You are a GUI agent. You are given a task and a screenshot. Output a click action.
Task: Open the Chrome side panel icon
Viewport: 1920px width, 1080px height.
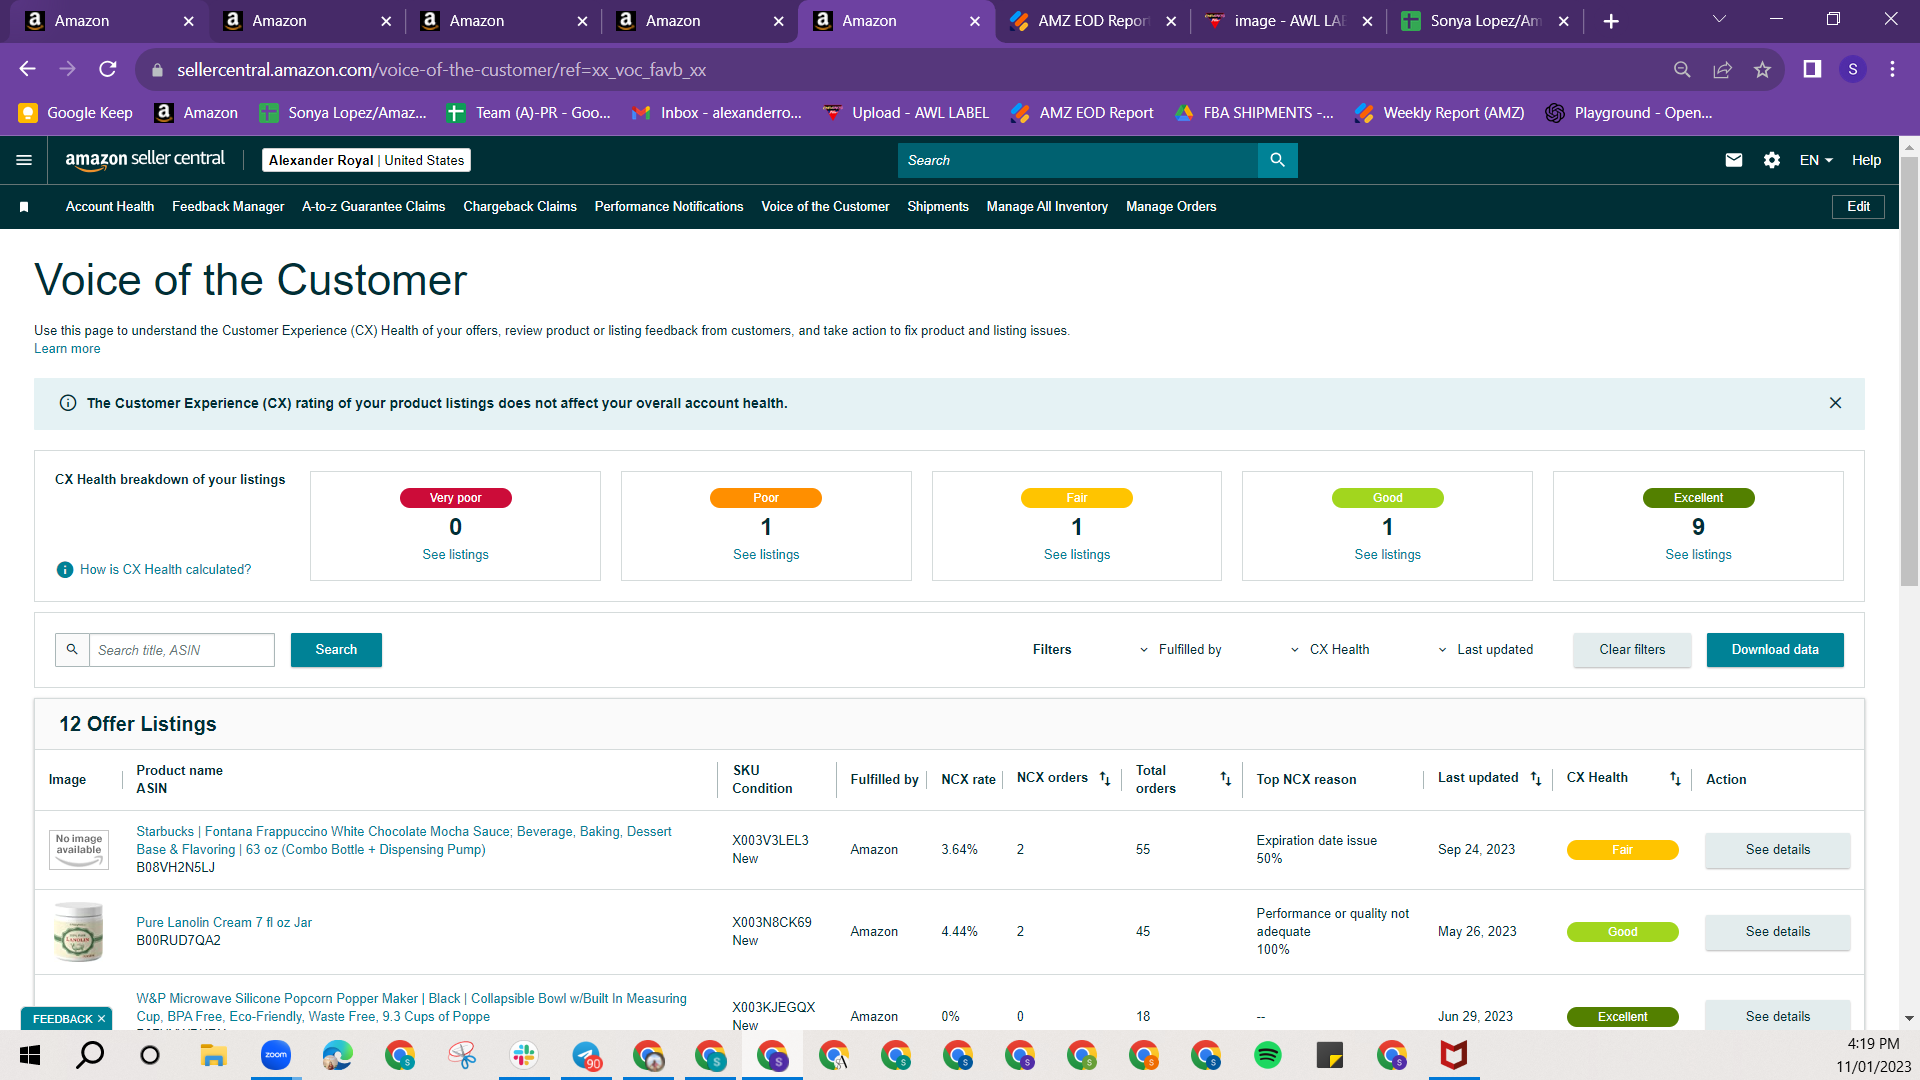pos(1812,69)
